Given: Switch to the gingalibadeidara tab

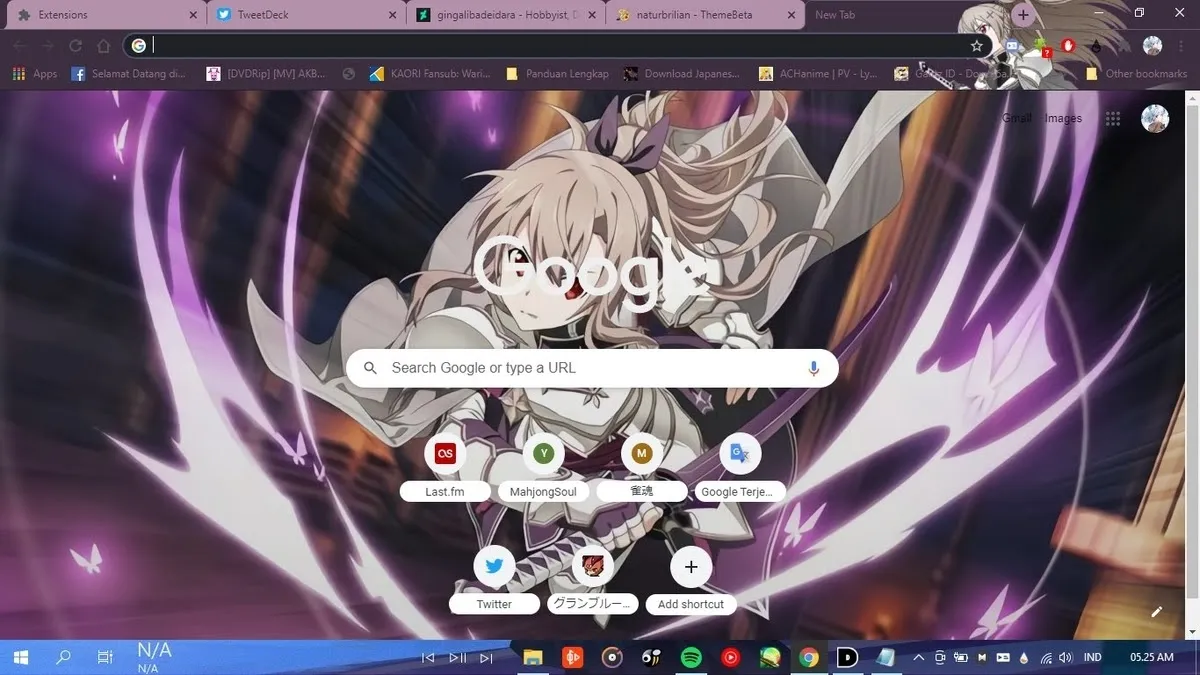Looking at the screenshot, I should point(506,15).
